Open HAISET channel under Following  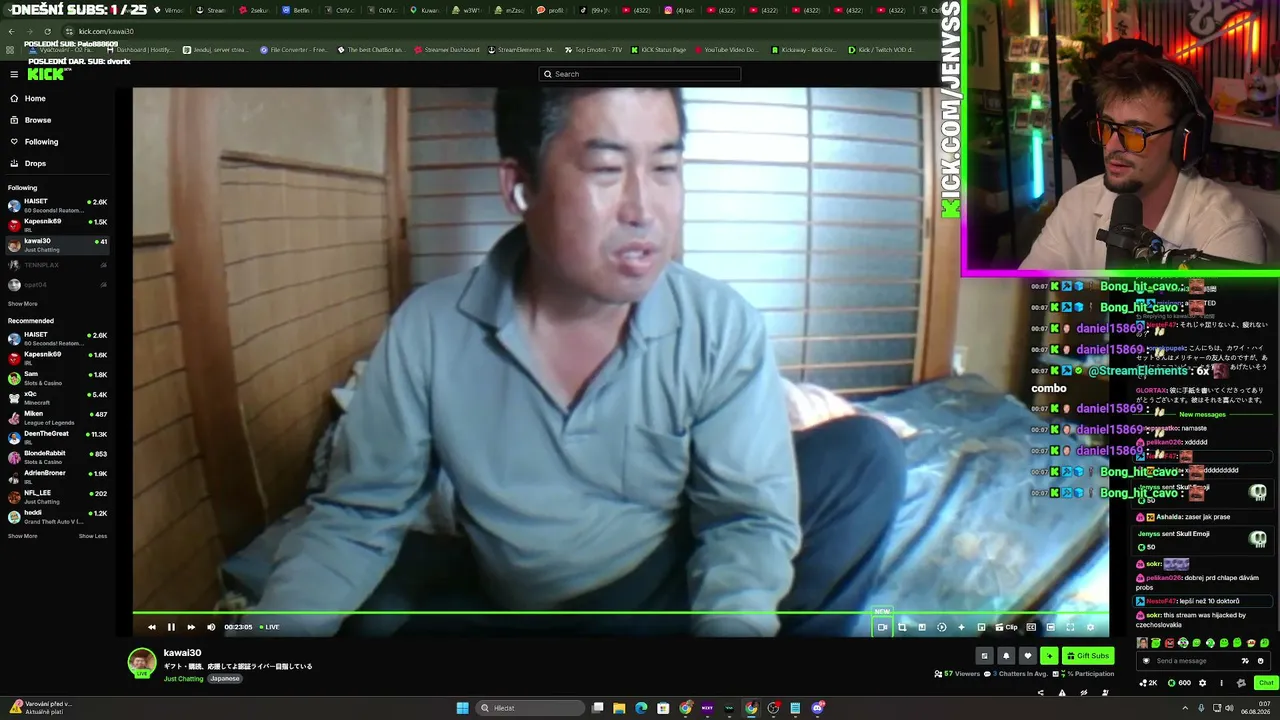pos(56,205)
